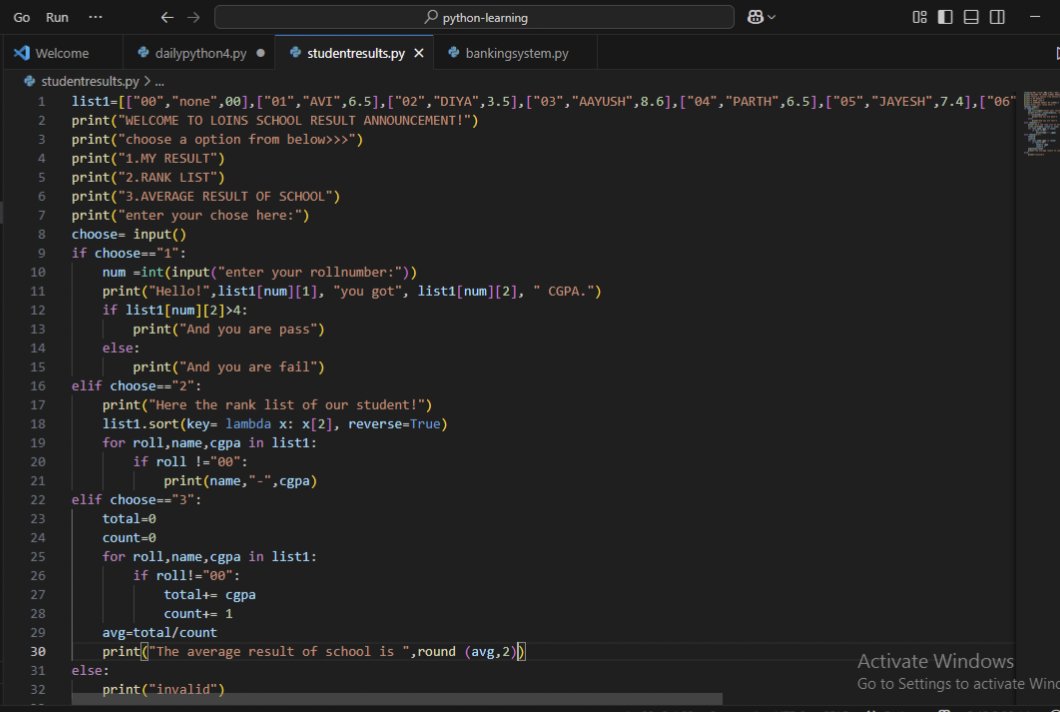Toggle secondary side bar visibility
This screenshot has height=712, width=1060.
click(x=996, y=18)
